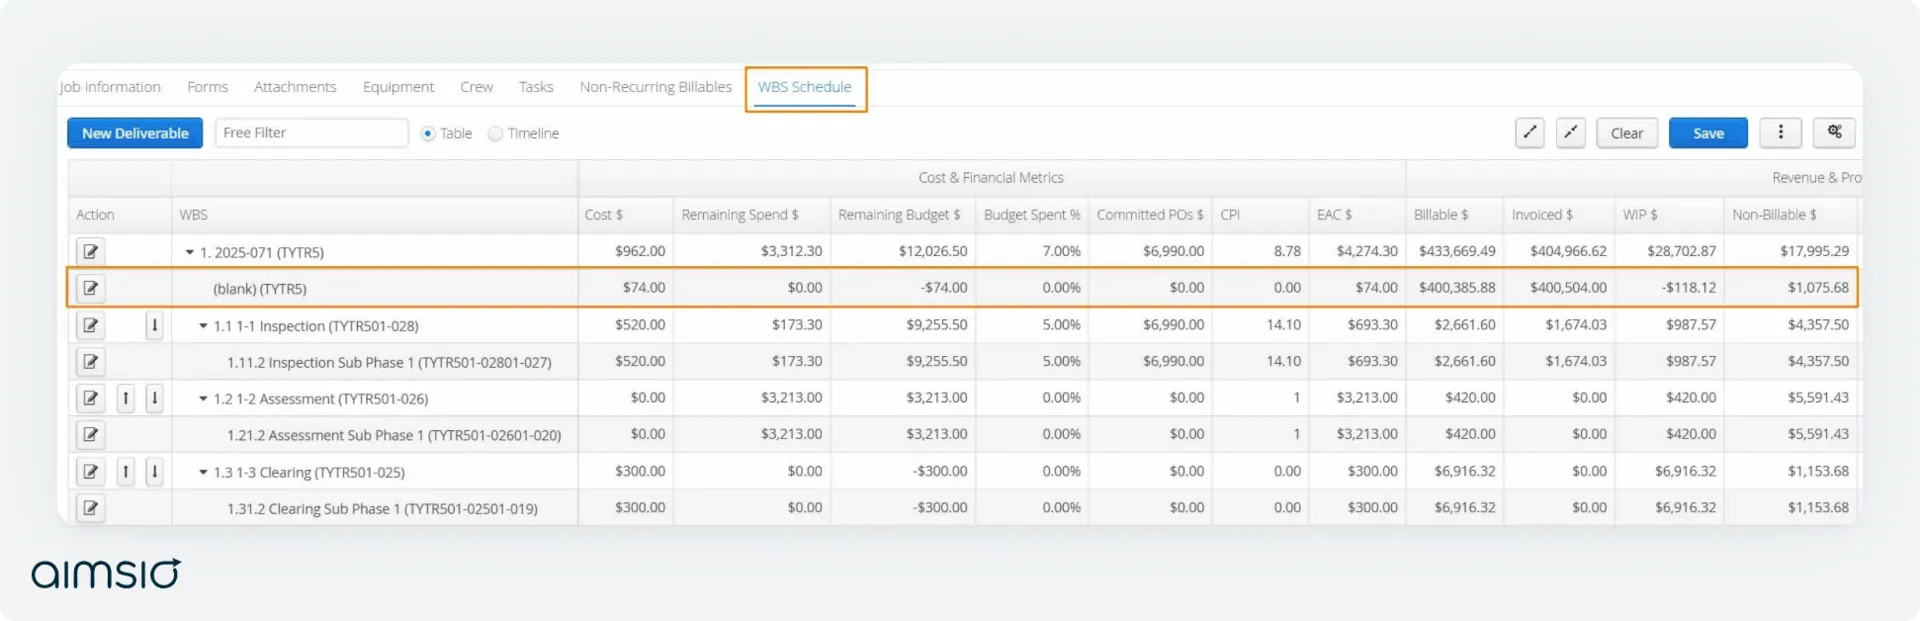The image size is (1920, 621).
Task: Click the WIP $ column header
Action: click(x=1669, y=215)
